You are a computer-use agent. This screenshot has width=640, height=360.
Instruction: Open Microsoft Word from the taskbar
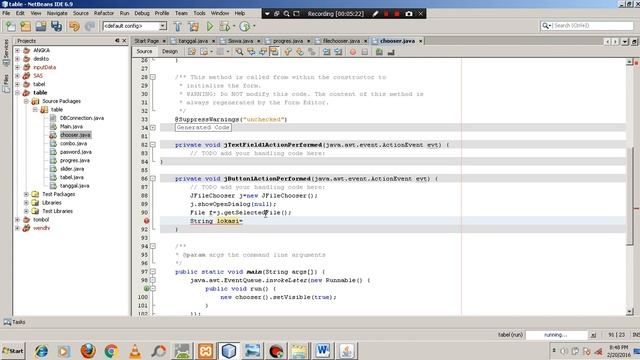[323, 351]
